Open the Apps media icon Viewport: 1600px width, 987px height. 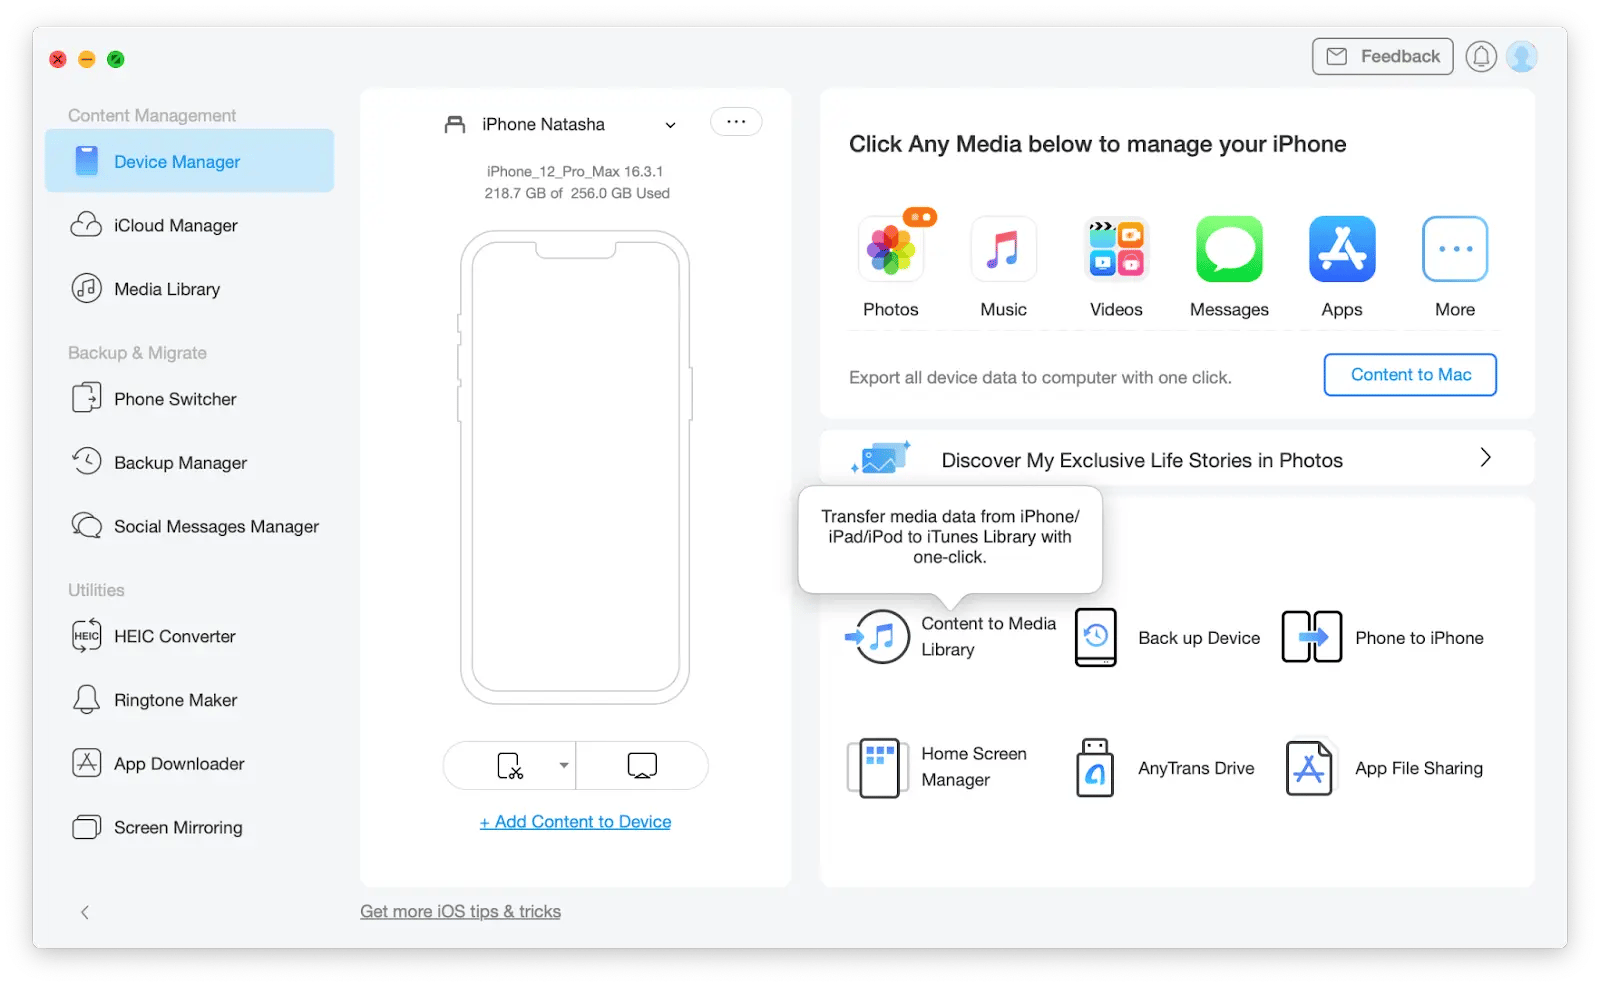click(x=1342, y=249)
